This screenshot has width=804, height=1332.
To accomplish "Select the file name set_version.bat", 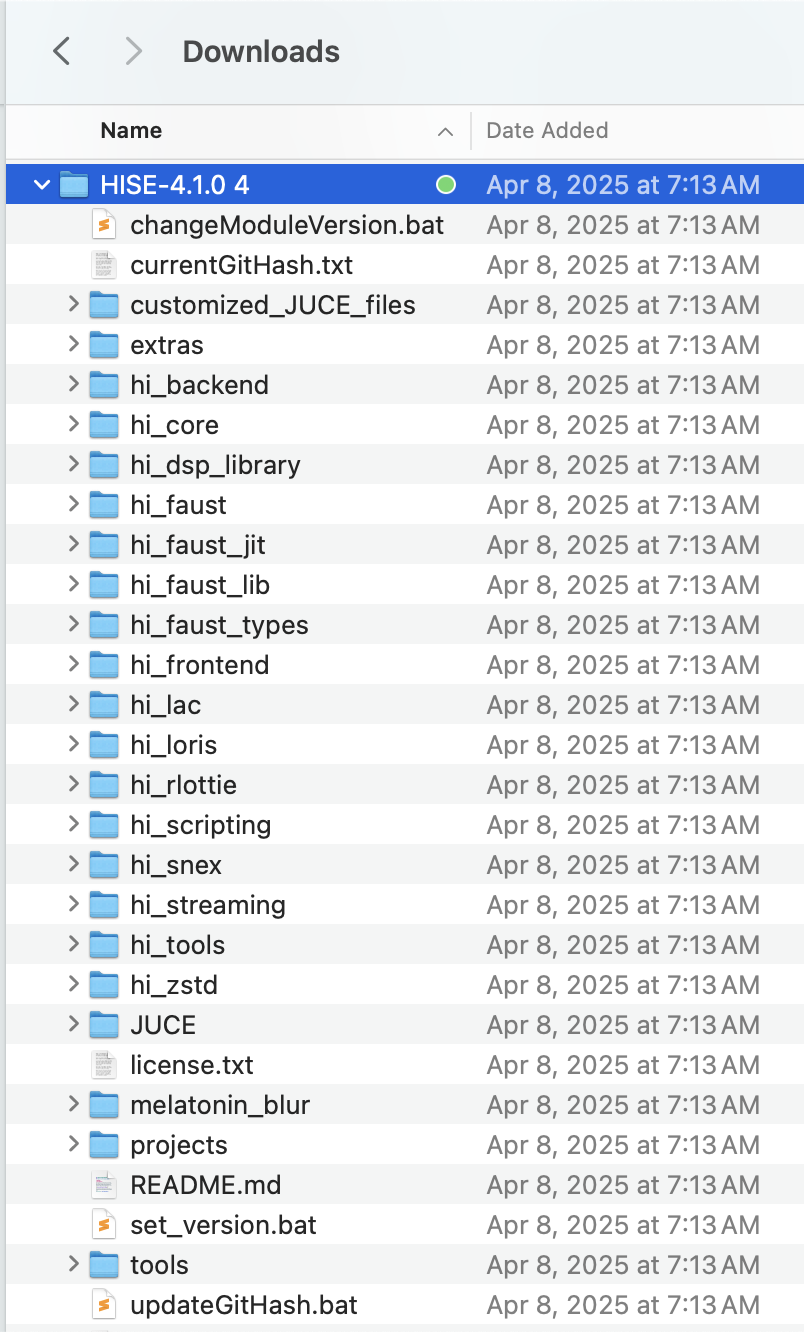I will click(224, 1225).
